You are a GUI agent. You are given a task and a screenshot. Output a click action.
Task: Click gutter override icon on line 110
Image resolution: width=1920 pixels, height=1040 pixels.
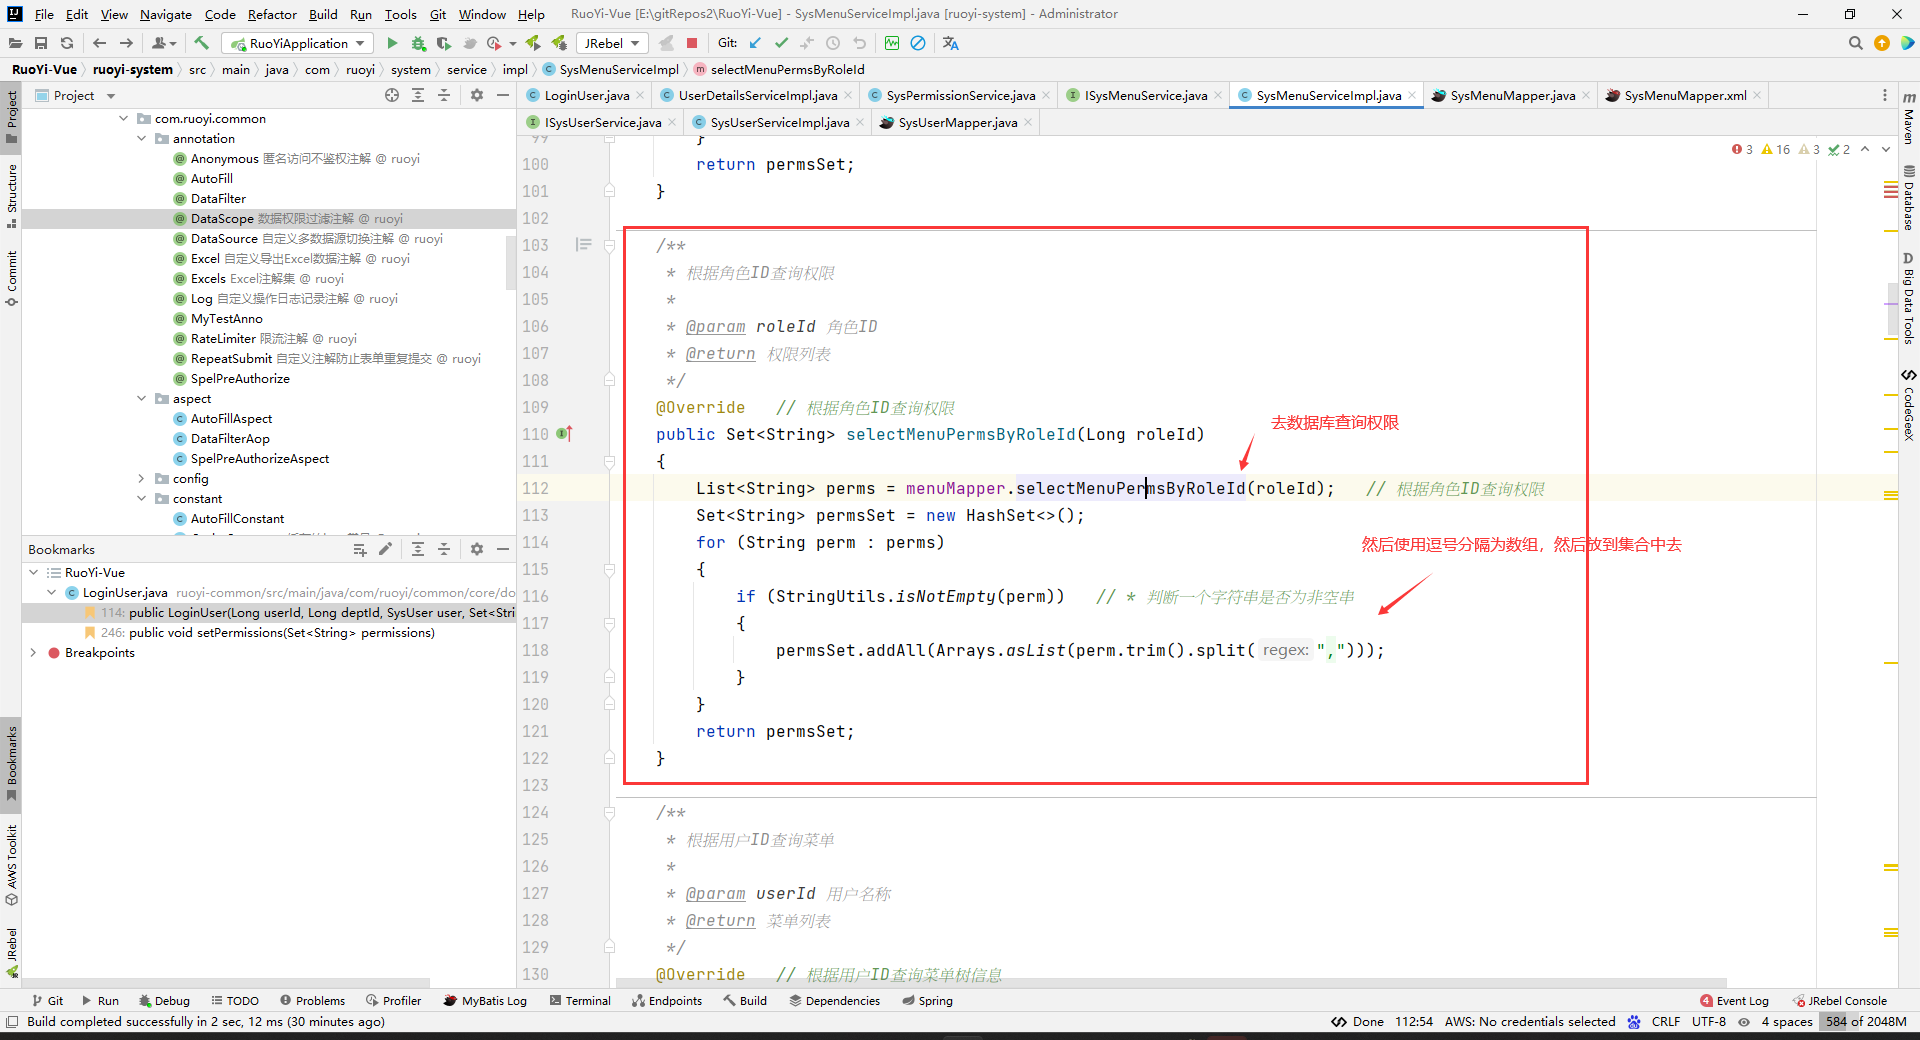click(565, 434)
